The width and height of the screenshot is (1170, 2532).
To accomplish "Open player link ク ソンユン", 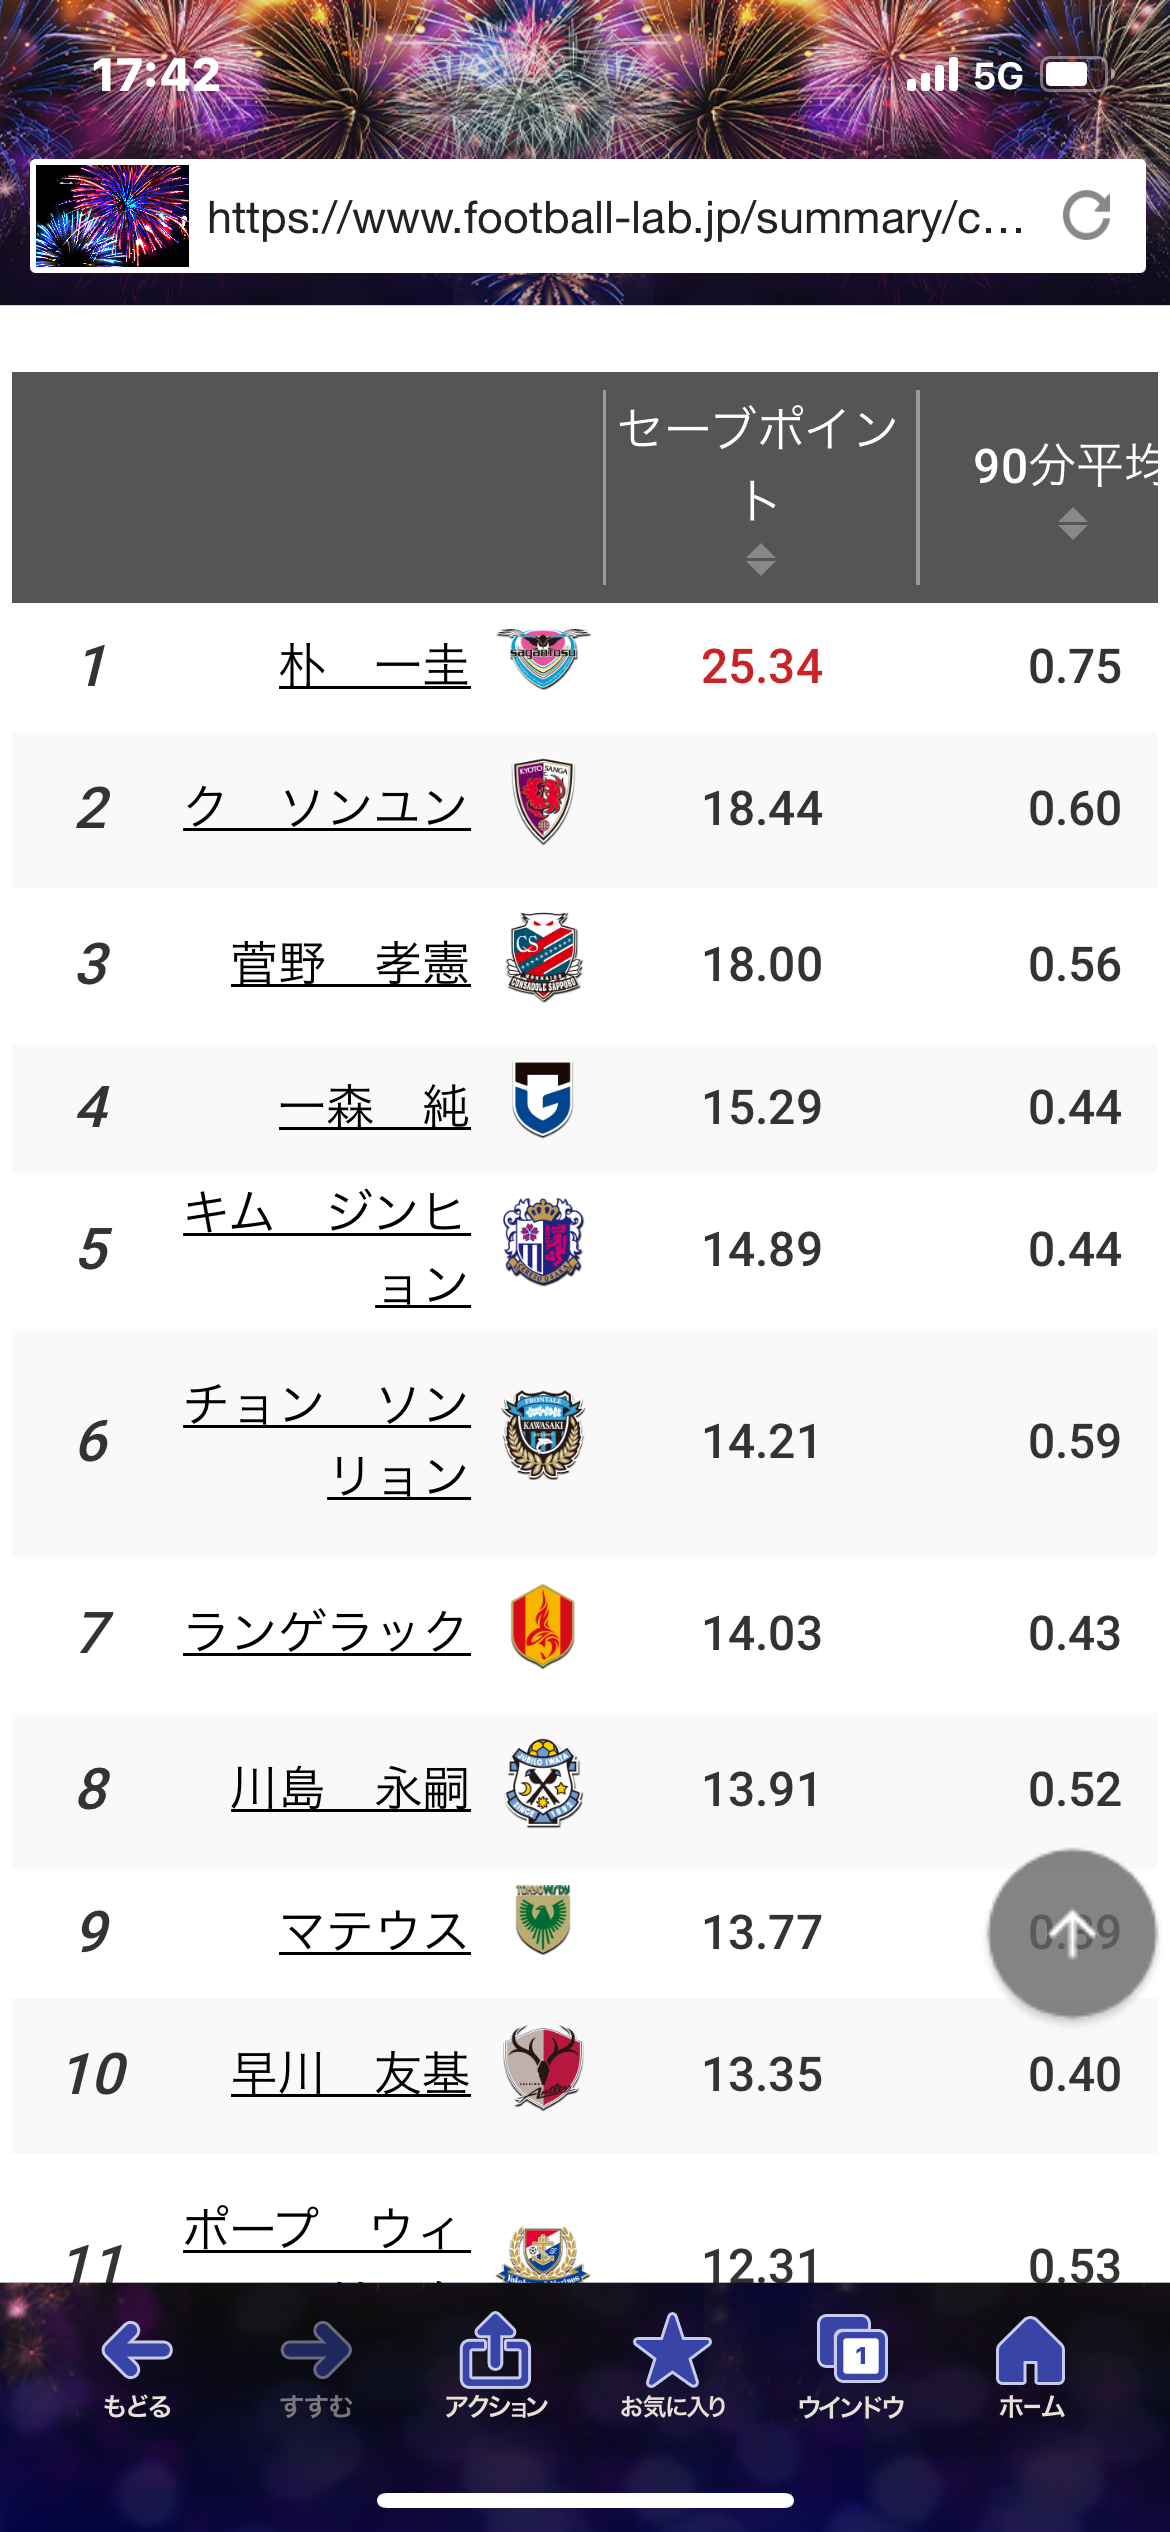I will click(327, 807).
